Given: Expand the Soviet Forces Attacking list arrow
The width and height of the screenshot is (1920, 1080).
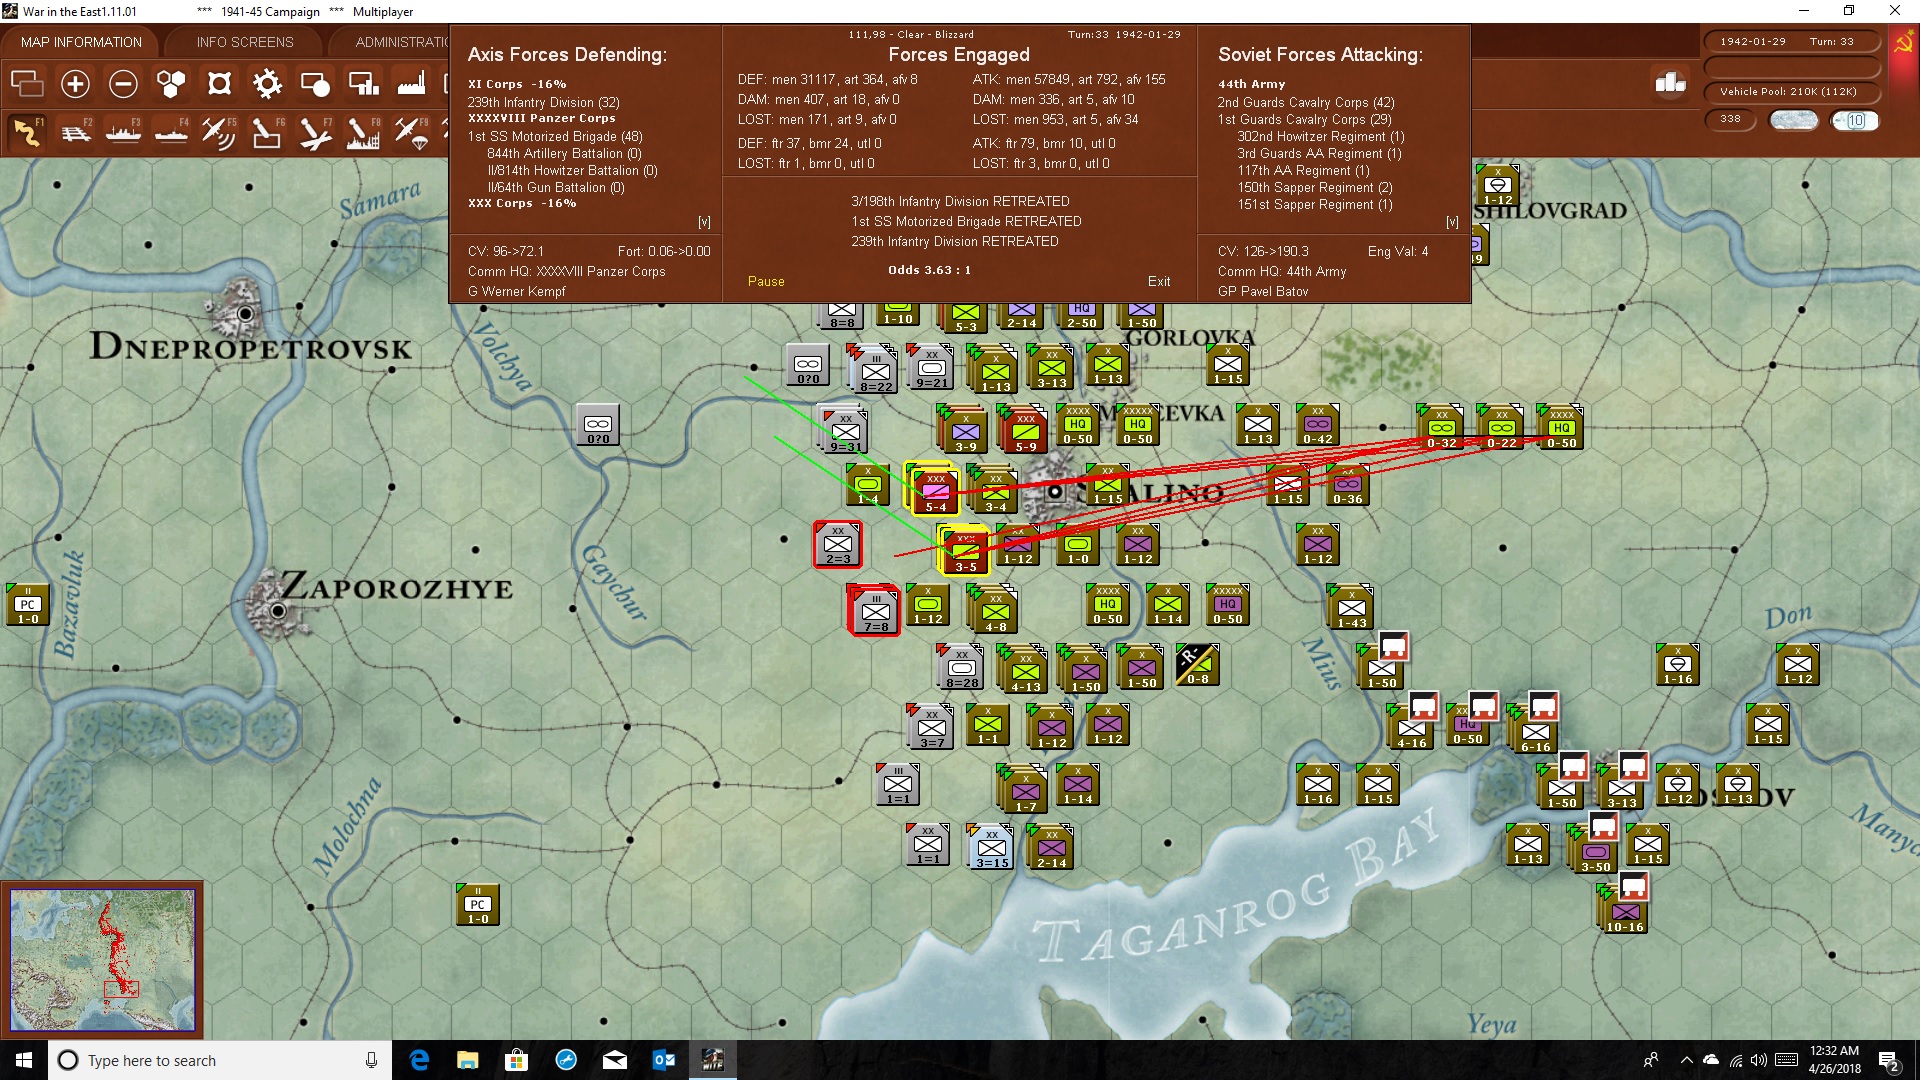Looking at the screenshot, I should point(1452,222).
